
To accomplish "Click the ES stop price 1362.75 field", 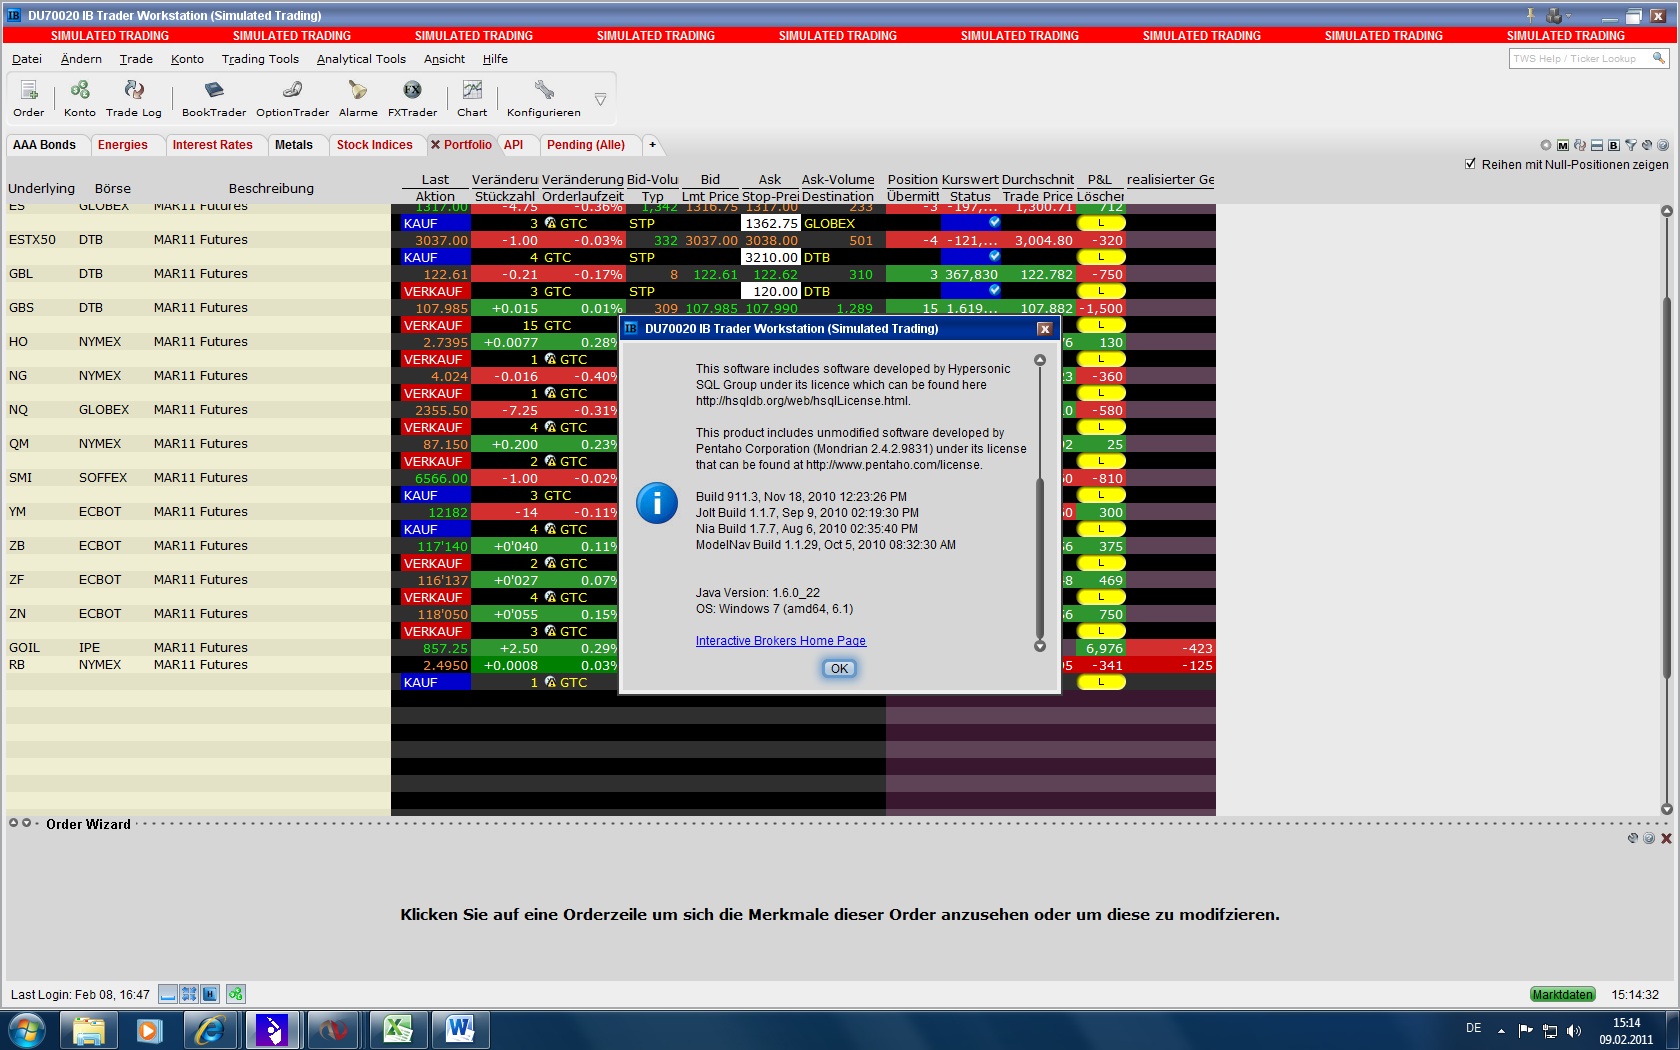I will click(x=771, y=223).
